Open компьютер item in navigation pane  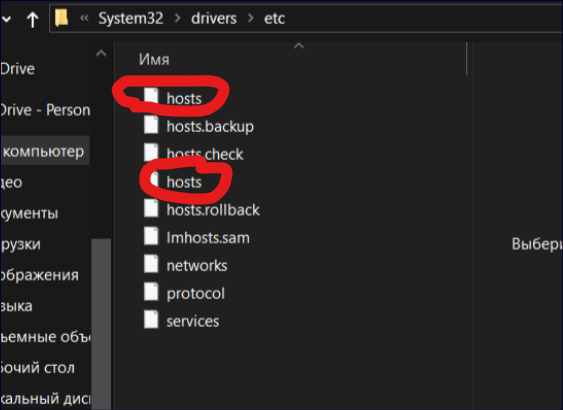point(43,151)
